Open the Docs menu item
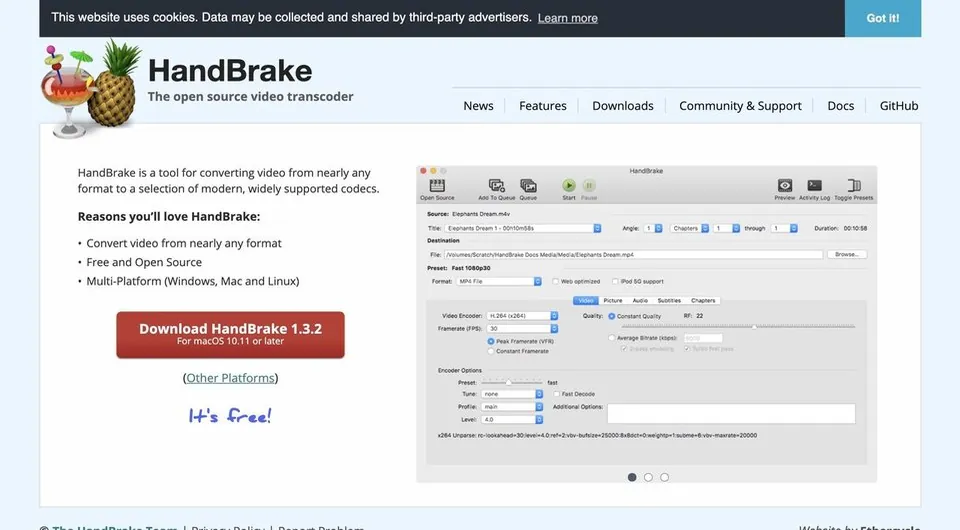The height and width of the screenshot is (530, 960). [x=841, y=106]
